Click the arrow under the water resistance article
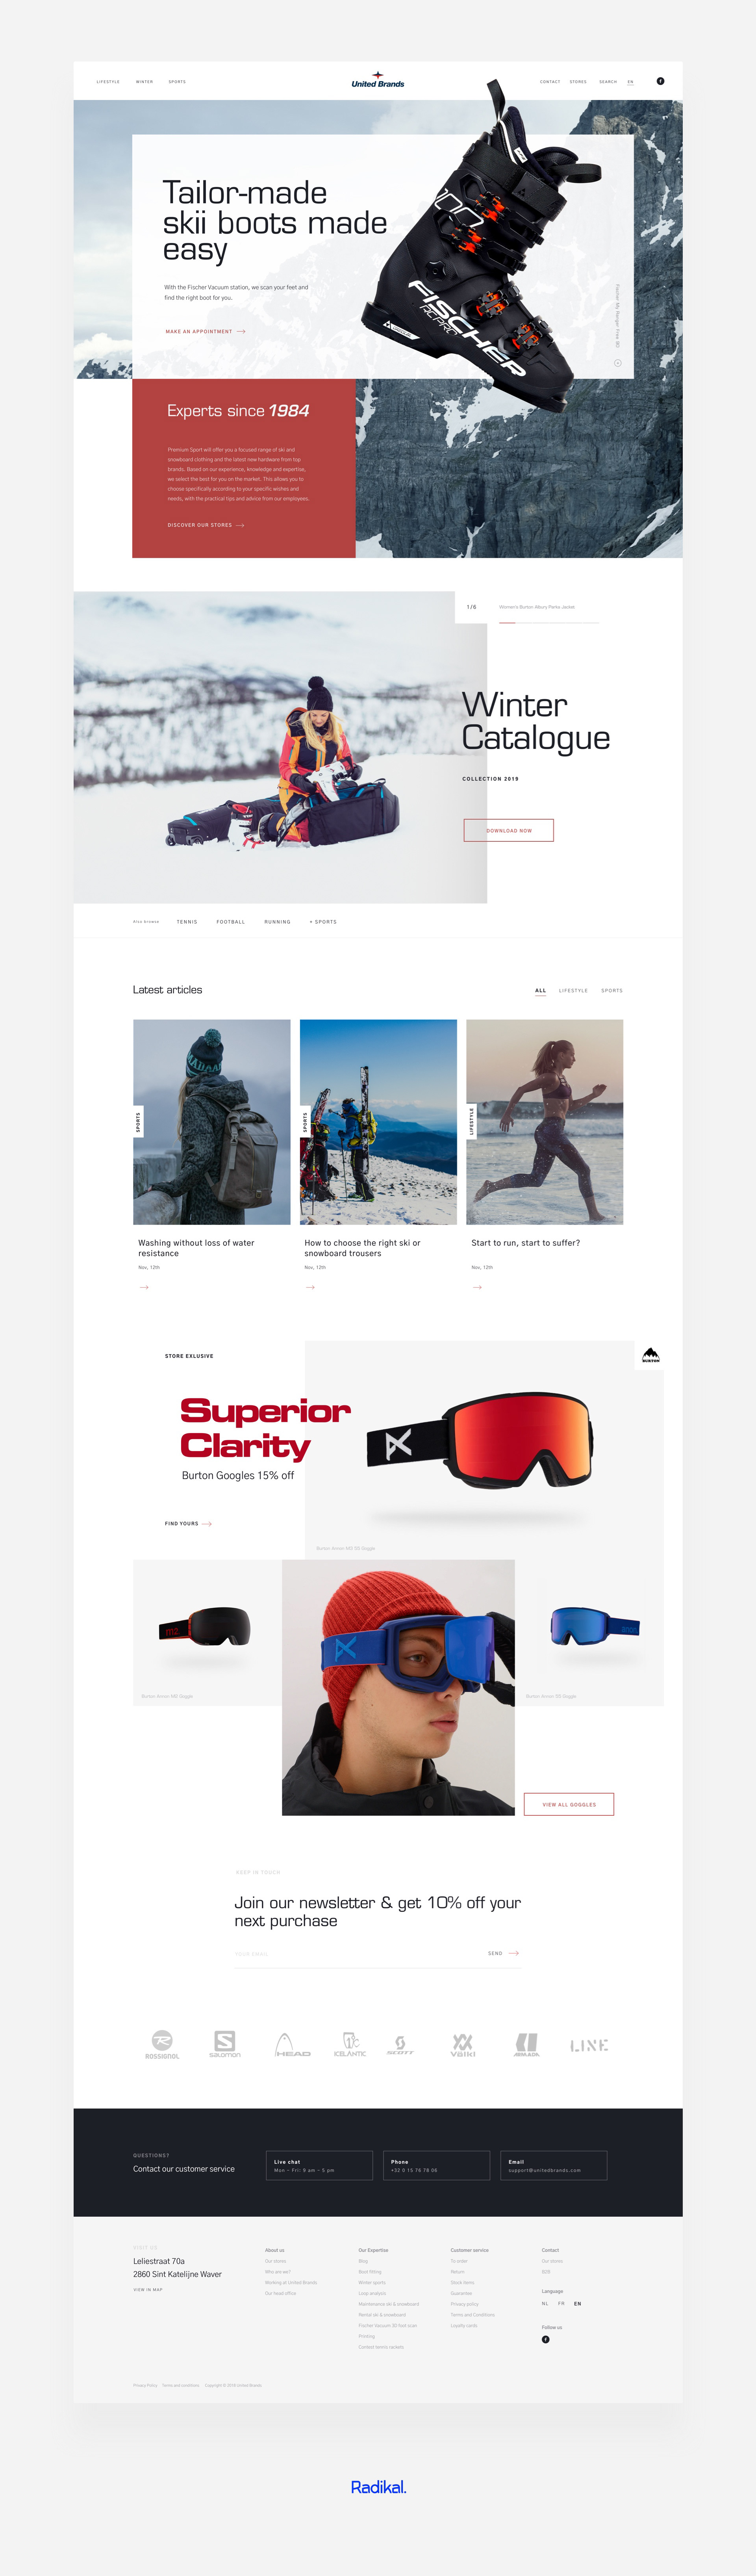Viewport: 756px width, 2576px height. click(144, 1287)
